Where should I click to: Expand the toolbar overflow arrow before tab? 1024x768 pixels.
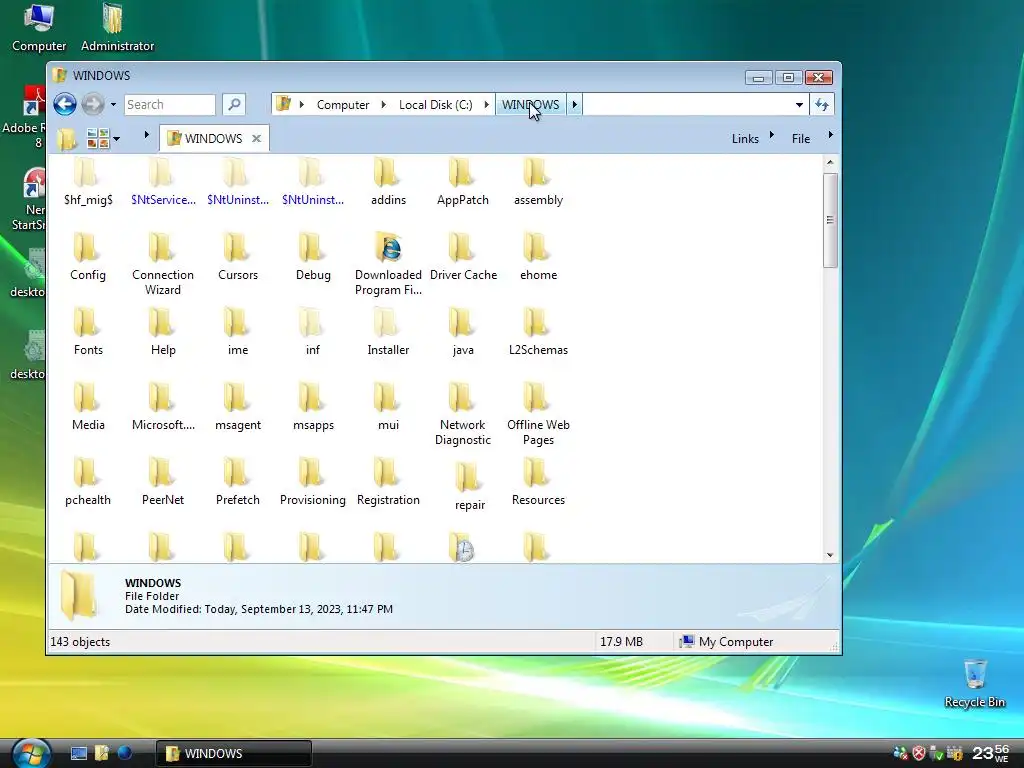146,135
